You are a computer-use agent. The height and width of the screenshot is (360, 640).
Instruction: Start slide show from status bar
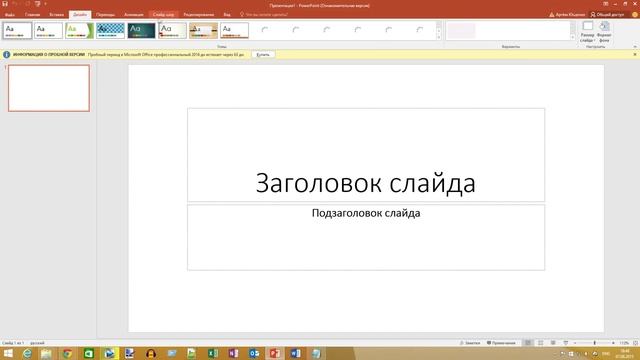pyautogui.click(x=566, y=343)
